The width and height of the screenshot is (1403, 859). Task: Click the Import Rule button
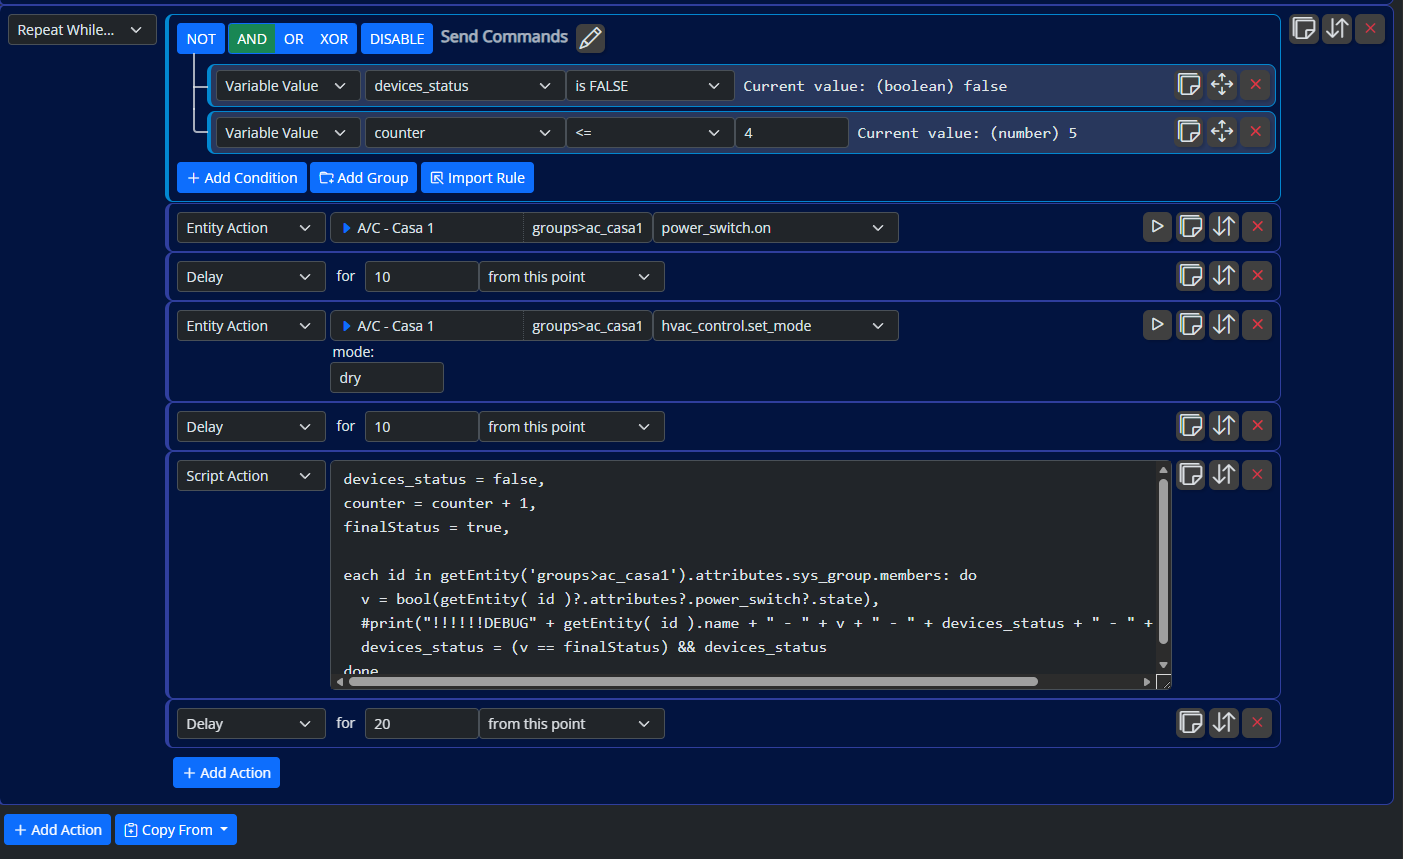coord(477,178)
